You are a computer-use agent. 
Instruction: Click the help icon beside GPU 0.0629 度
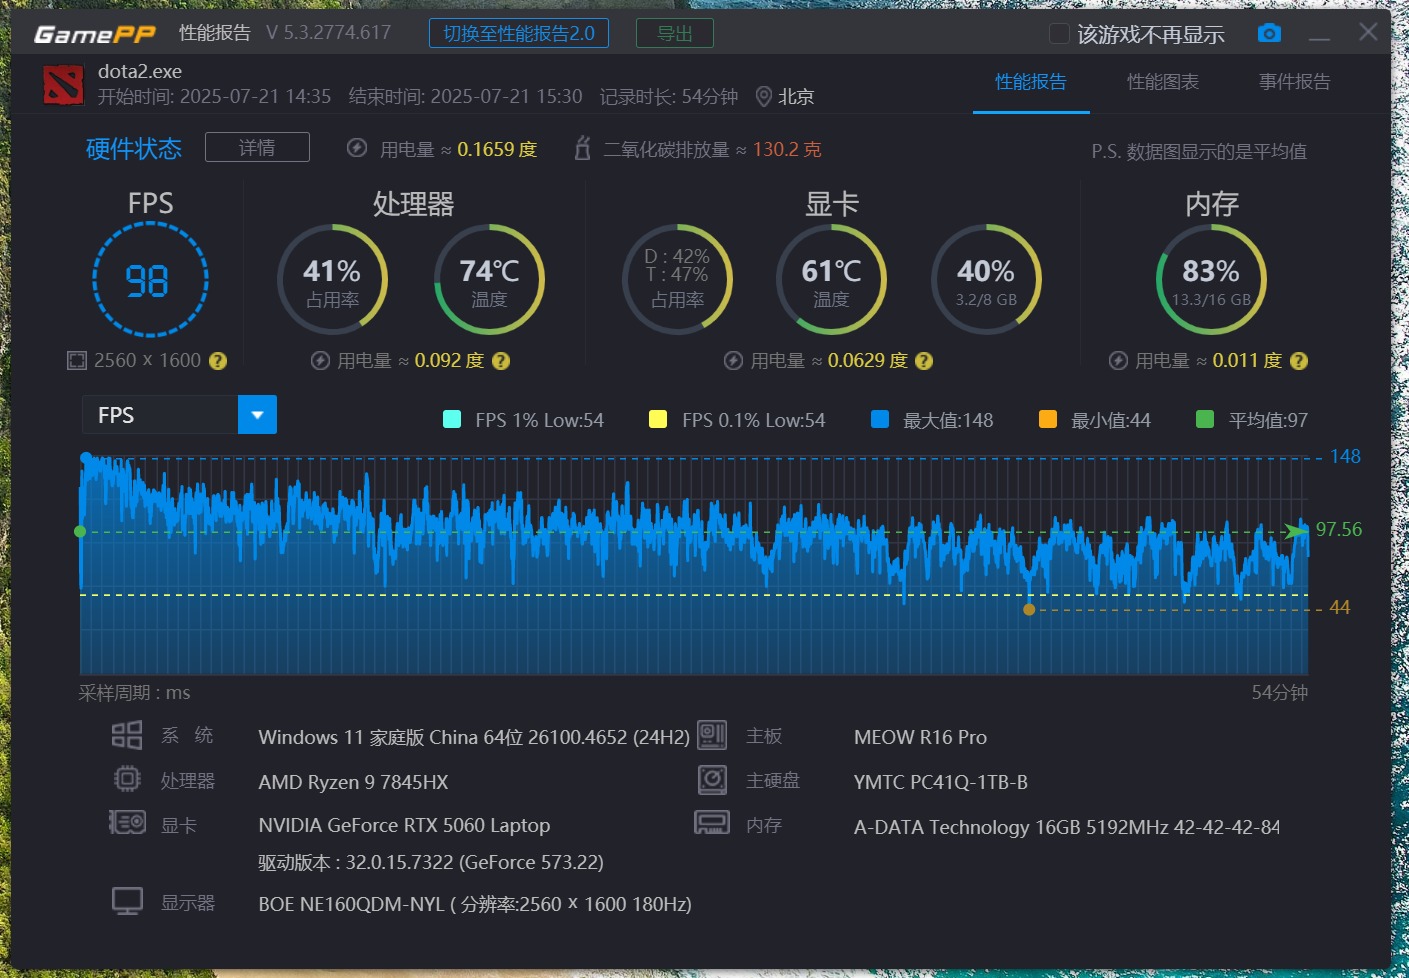point(924,361)
